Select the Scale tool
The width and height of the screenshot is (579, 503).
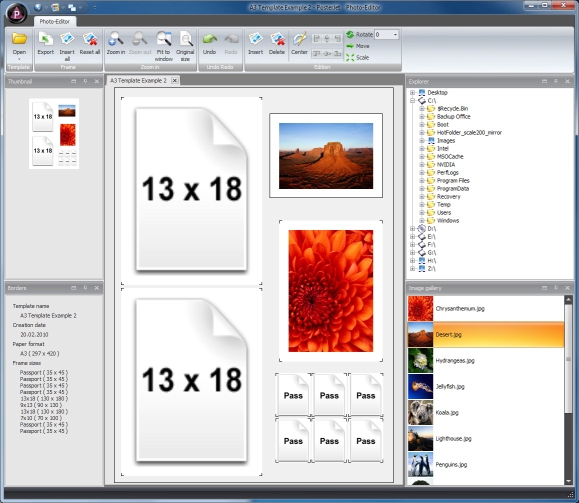358,58
